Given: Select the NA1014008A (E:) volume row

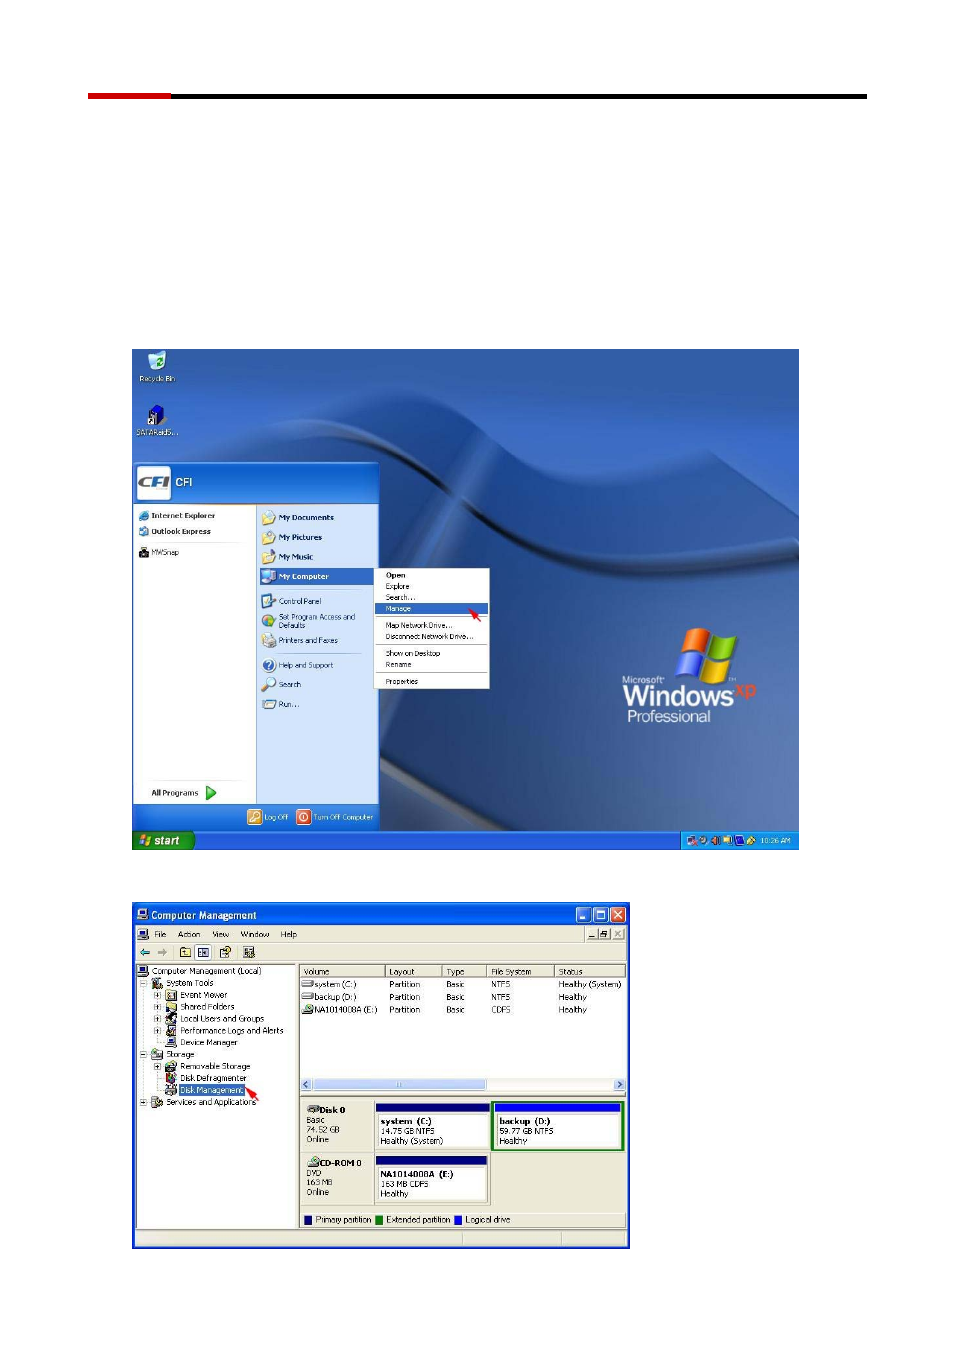Looking at the screenshot, I should point(462,1010).
